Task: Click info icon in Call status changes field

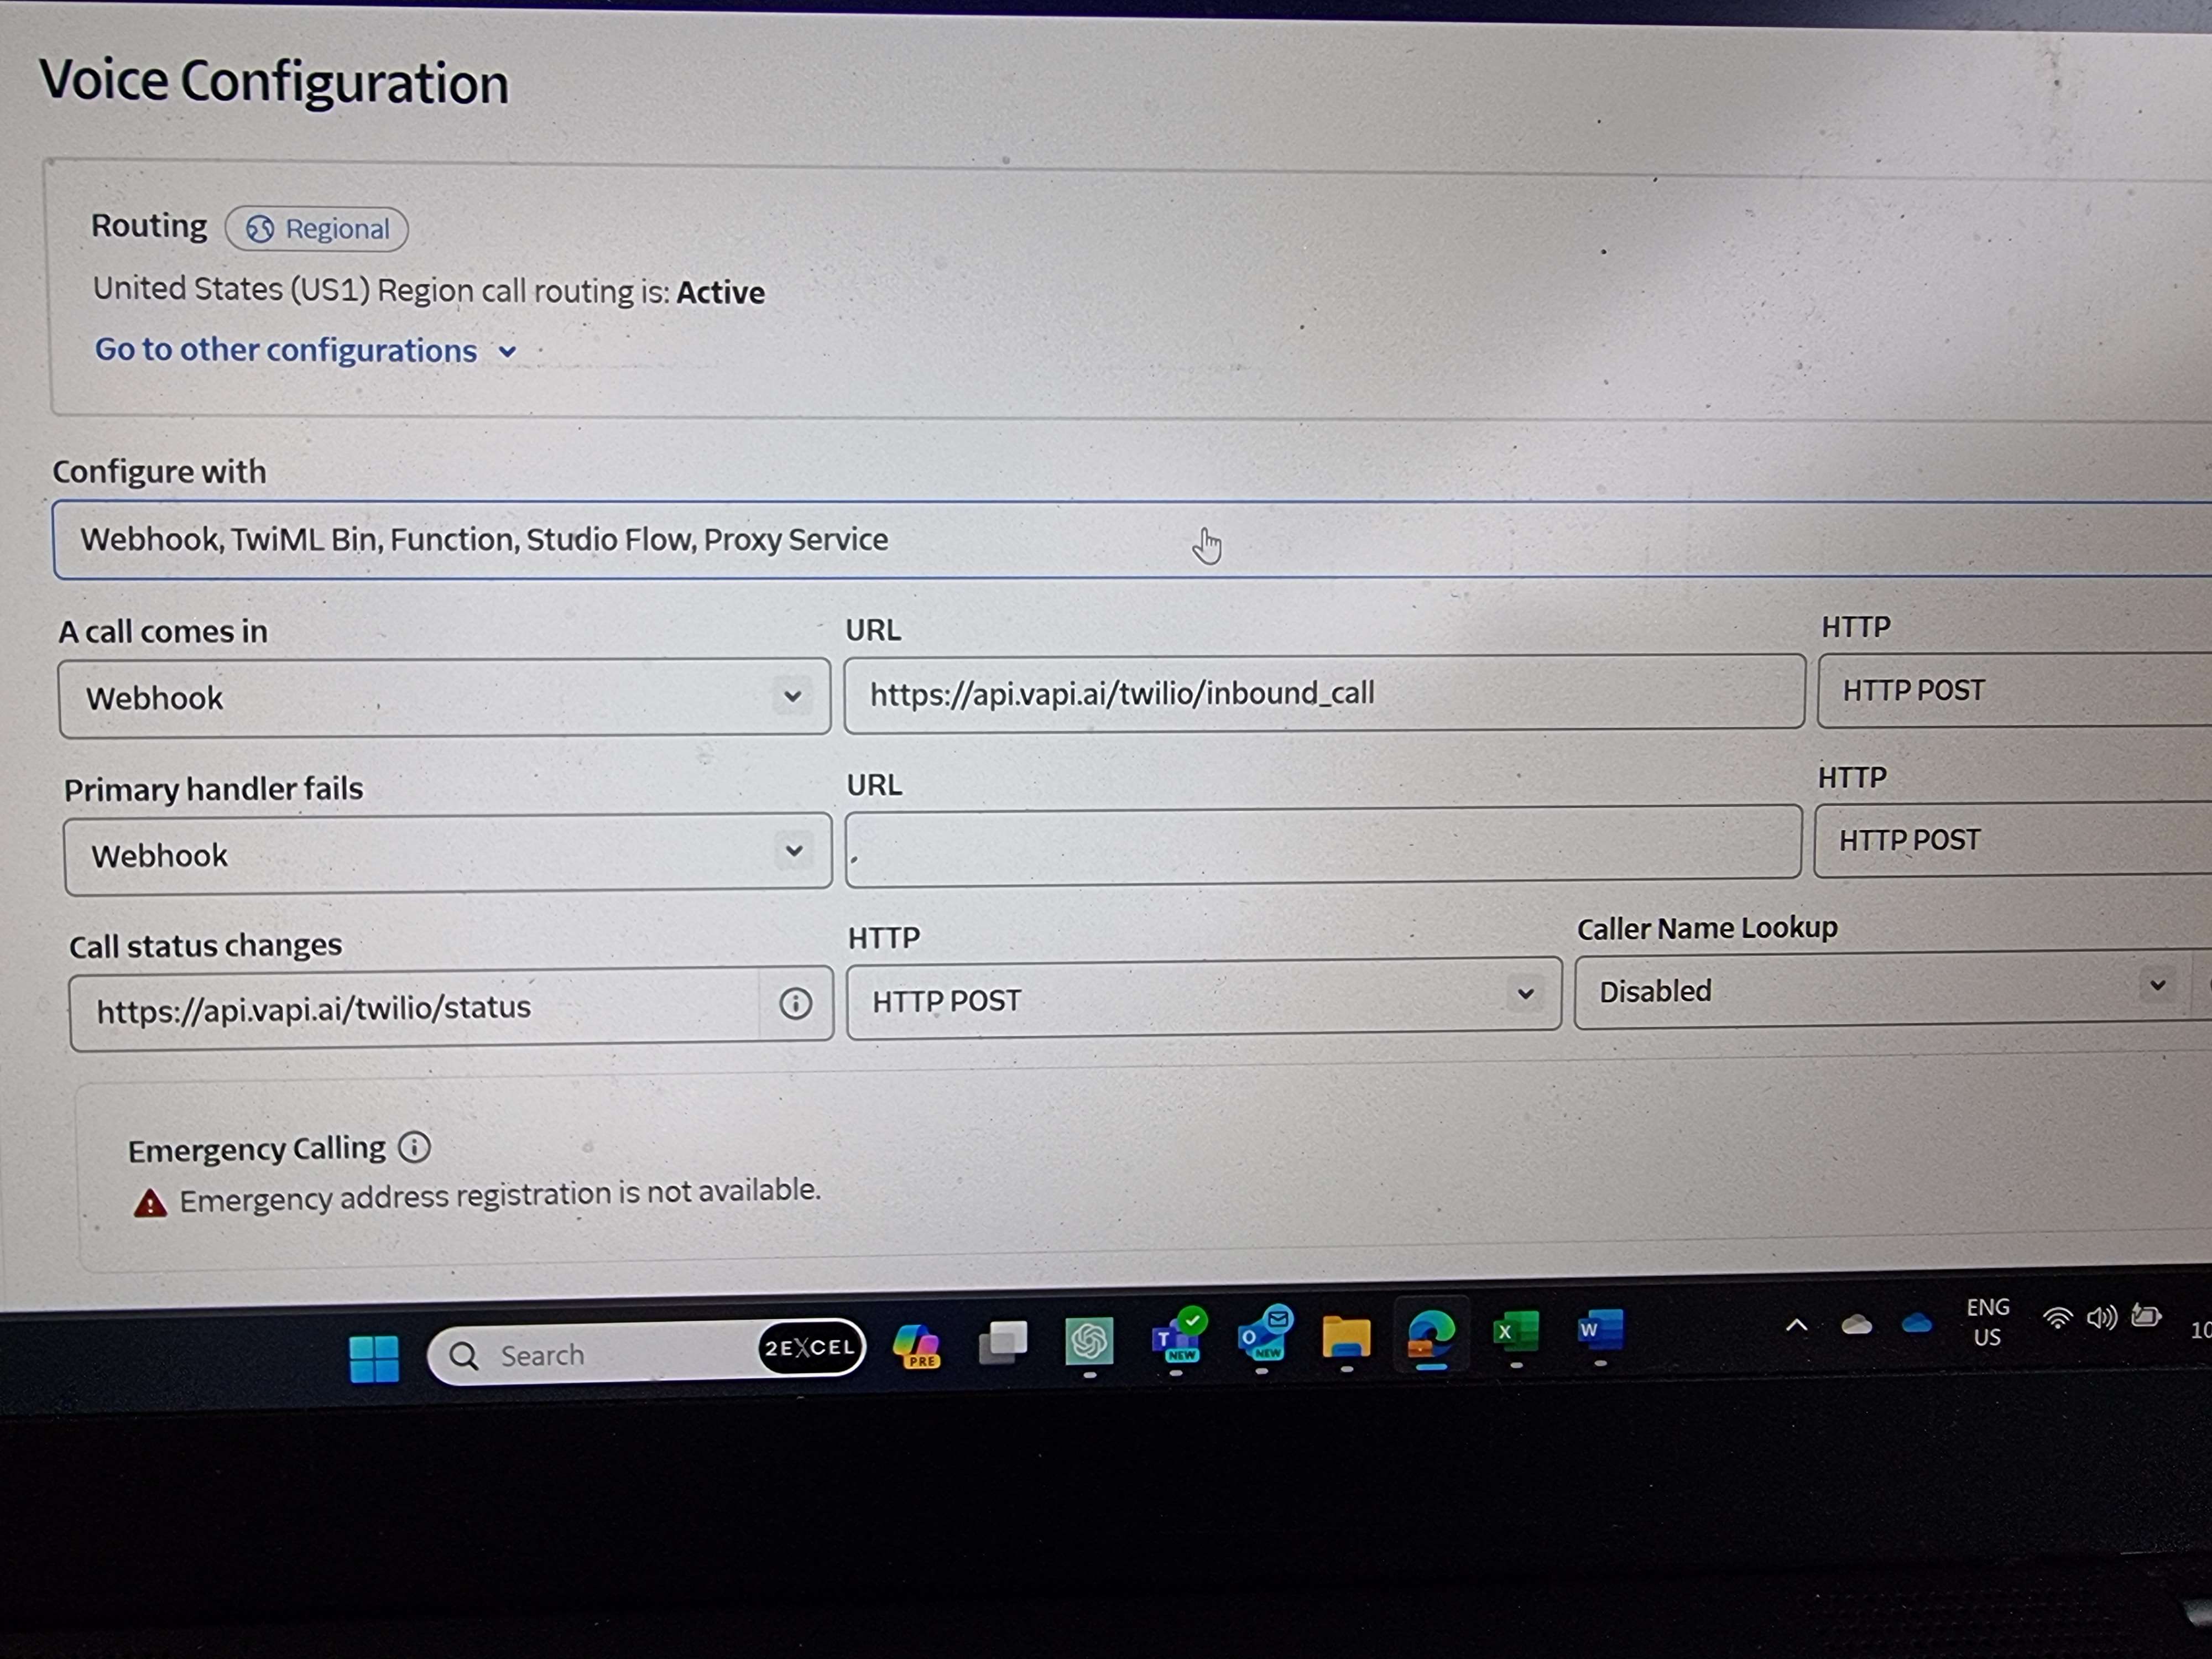Action: 795,1003
